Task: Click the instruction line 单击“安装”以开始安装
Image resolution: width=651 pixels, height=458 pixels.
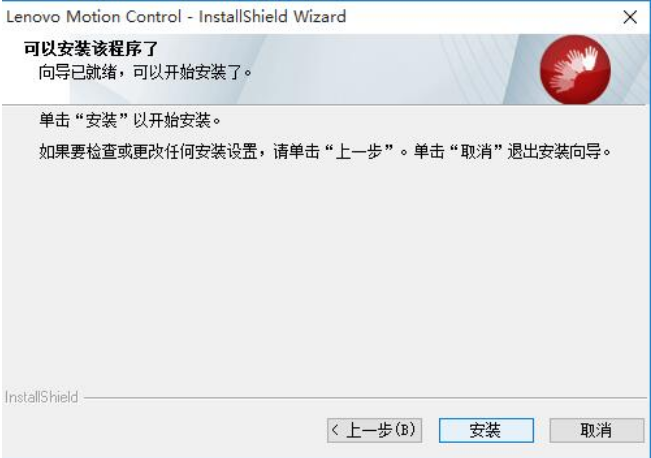Action: point(130,120)
